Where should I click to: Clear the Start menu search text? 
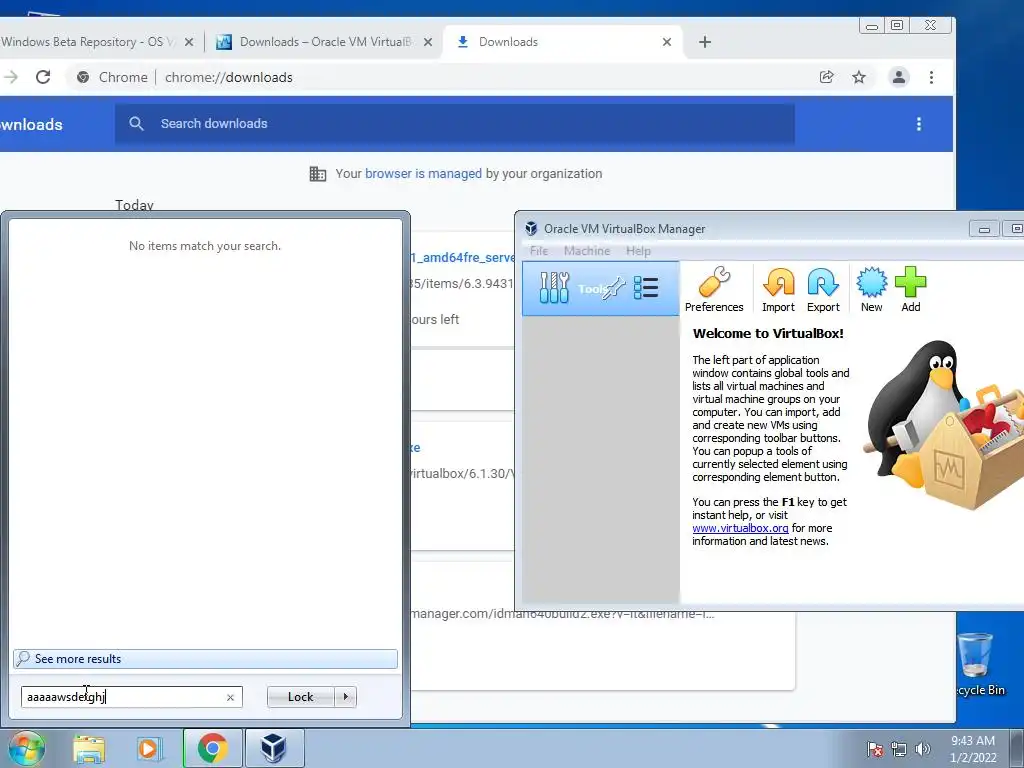tap(231, 697)
